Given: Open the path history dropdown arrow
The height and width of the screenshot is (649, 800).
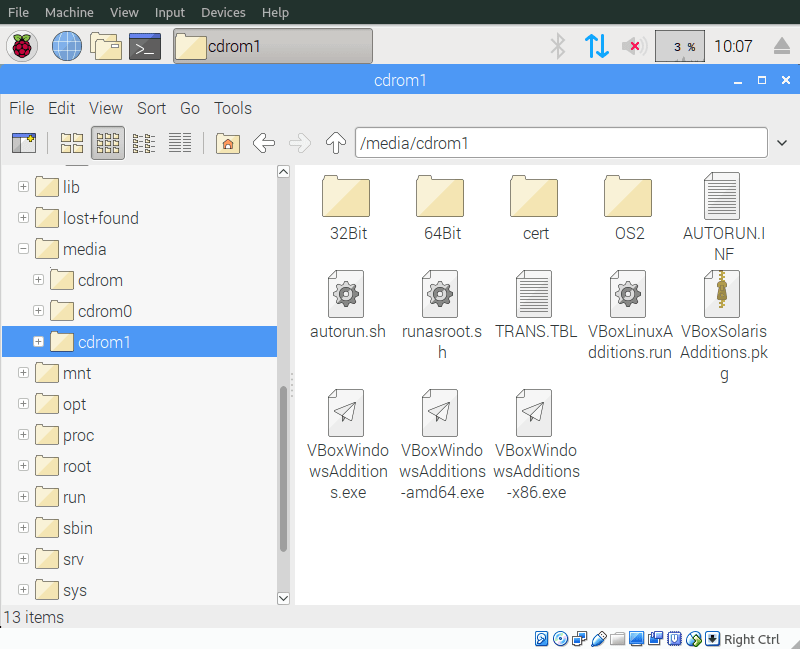Looking at the screenshot, I should (x=782, y=143).
